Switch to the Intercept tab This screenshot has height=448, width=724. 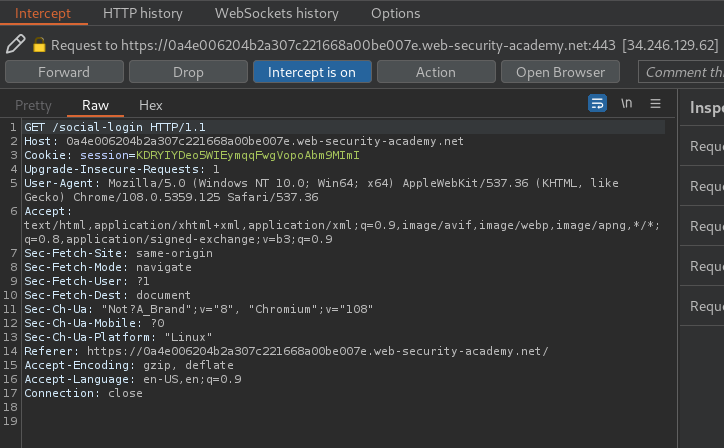tap(43, 13)
